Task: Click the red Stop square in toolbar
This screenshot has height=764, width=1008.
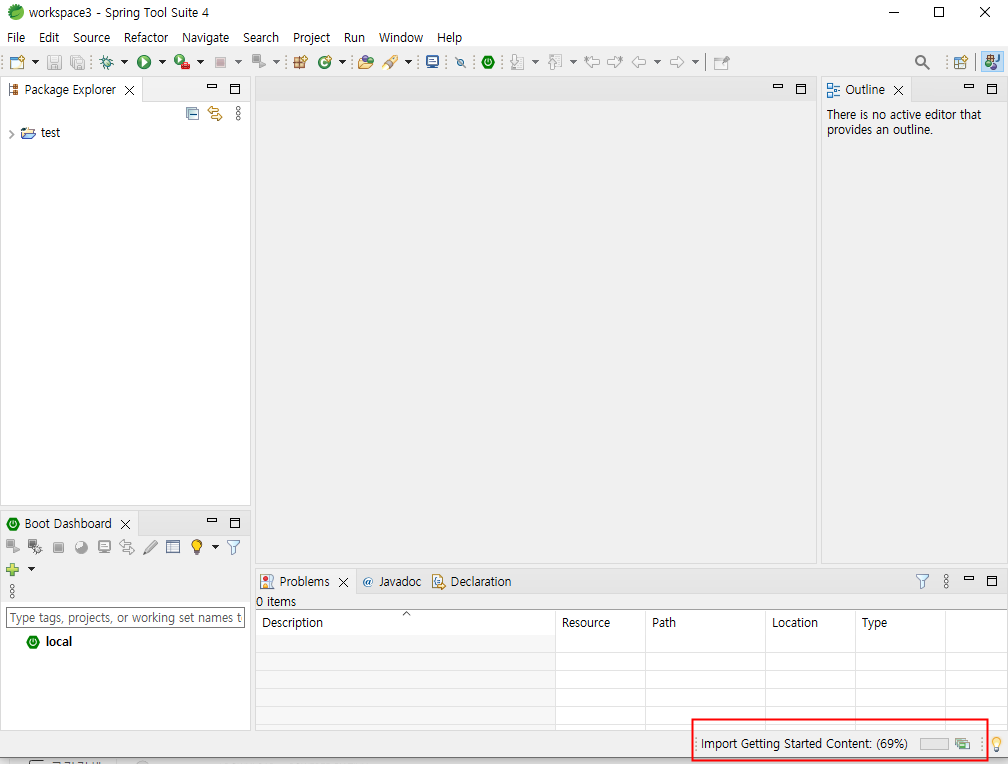Action: point(220,62)
